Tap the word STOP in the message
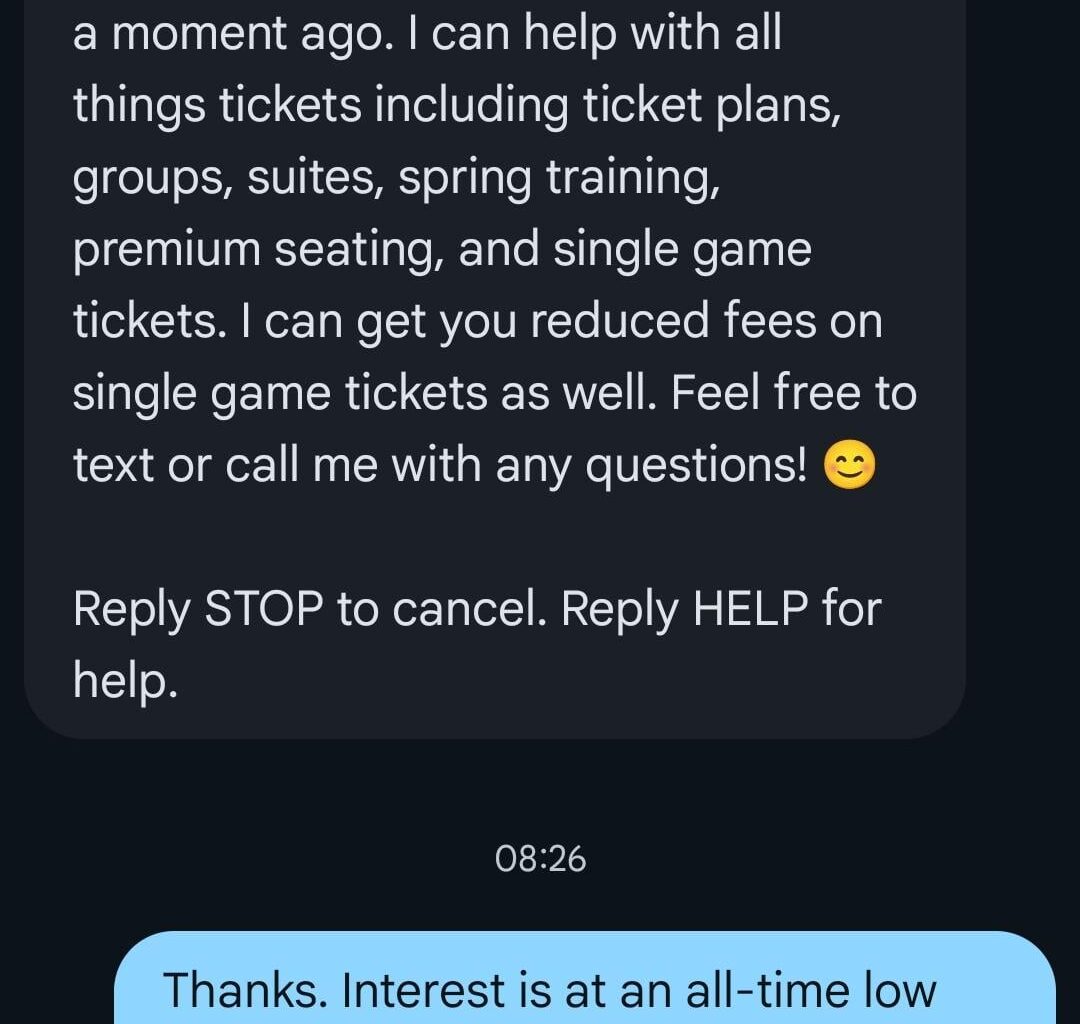This screenshot has height=1024, width=1080. [263, 609]
